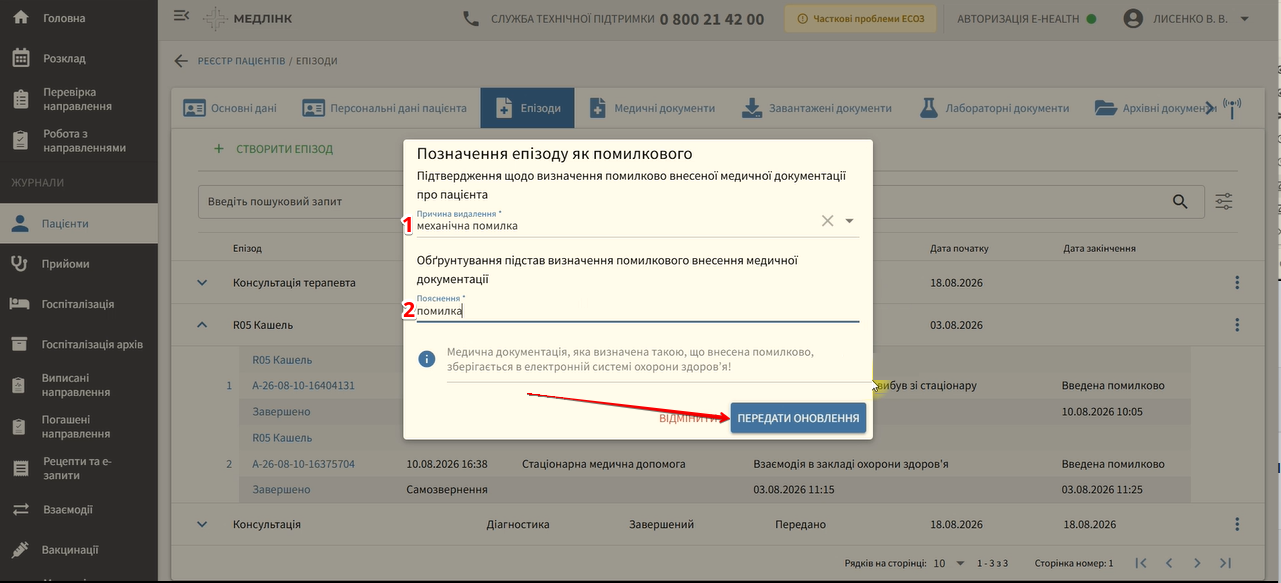The width and height of the screenshot is (1281, 583).
Task: Open encounter A-26-08-10-16375704 link
Action: 303,464
